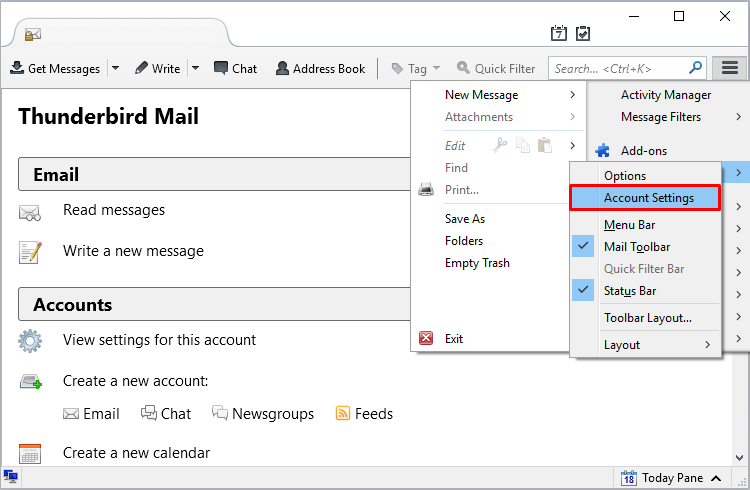The image size is (750, 490).
Task: Click the Tag label icon
Action: click(397, 69)
